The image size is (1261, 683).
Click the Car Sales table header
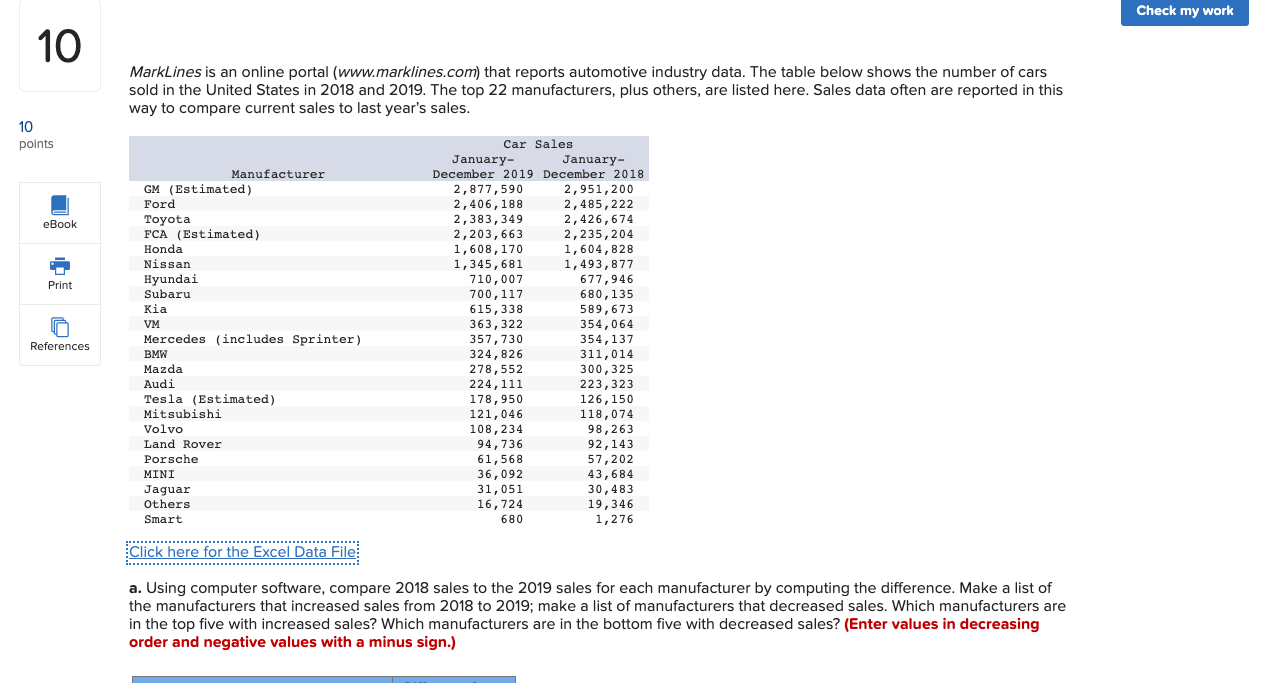[536, 143]
